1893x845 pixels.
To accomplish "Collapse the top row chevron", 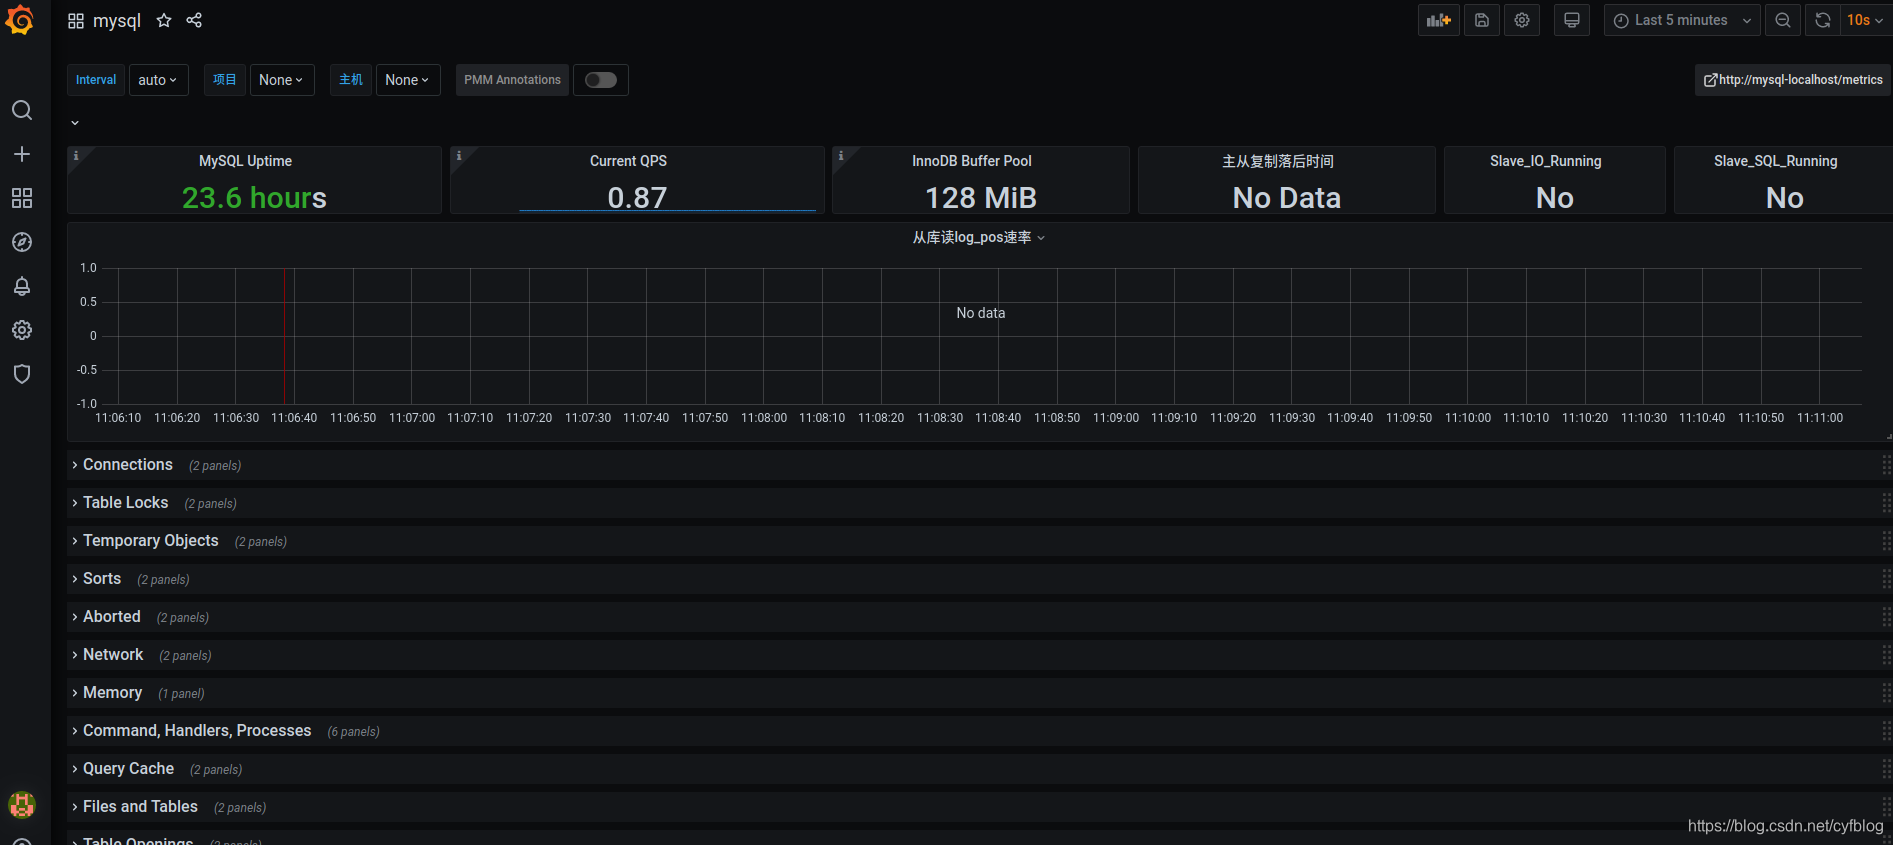I will pyautogui.click(x=75, y=123).
